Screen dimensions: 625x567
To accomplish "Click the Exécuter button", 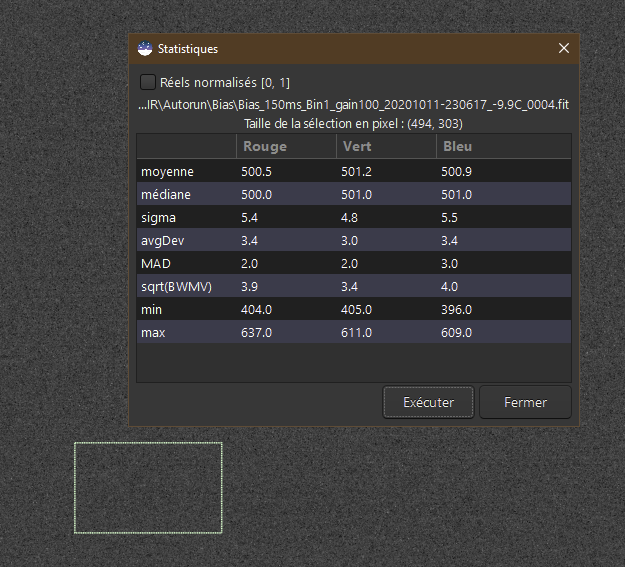I will [x=428, y=402].
